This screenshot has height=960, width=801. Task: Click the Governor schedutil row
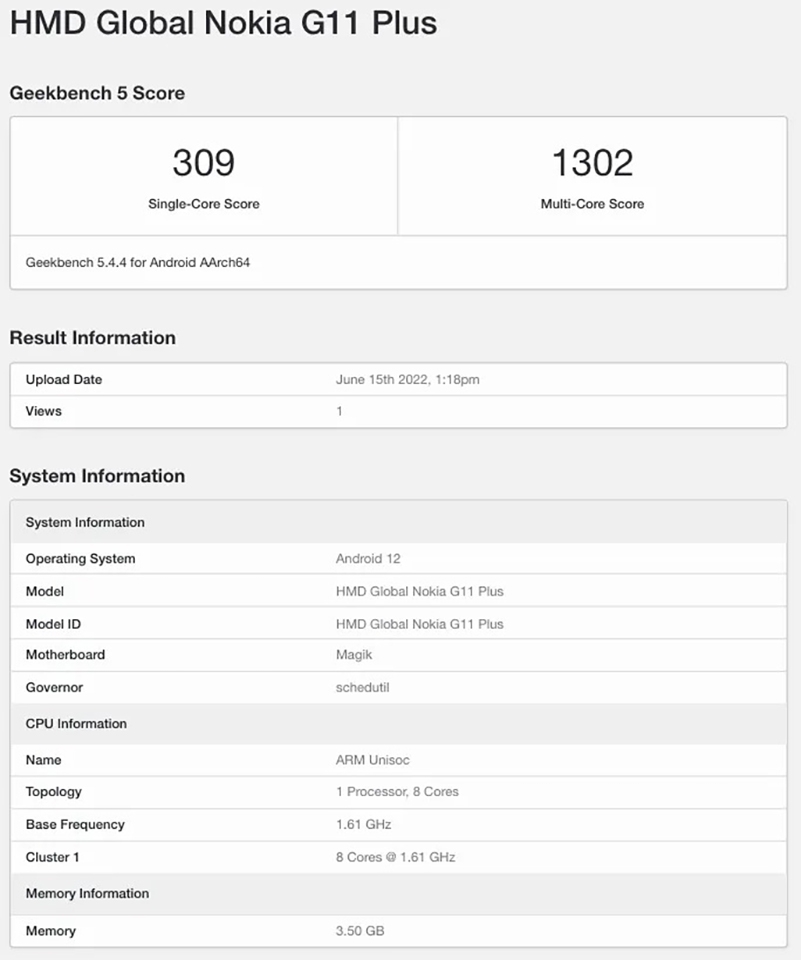400,687
